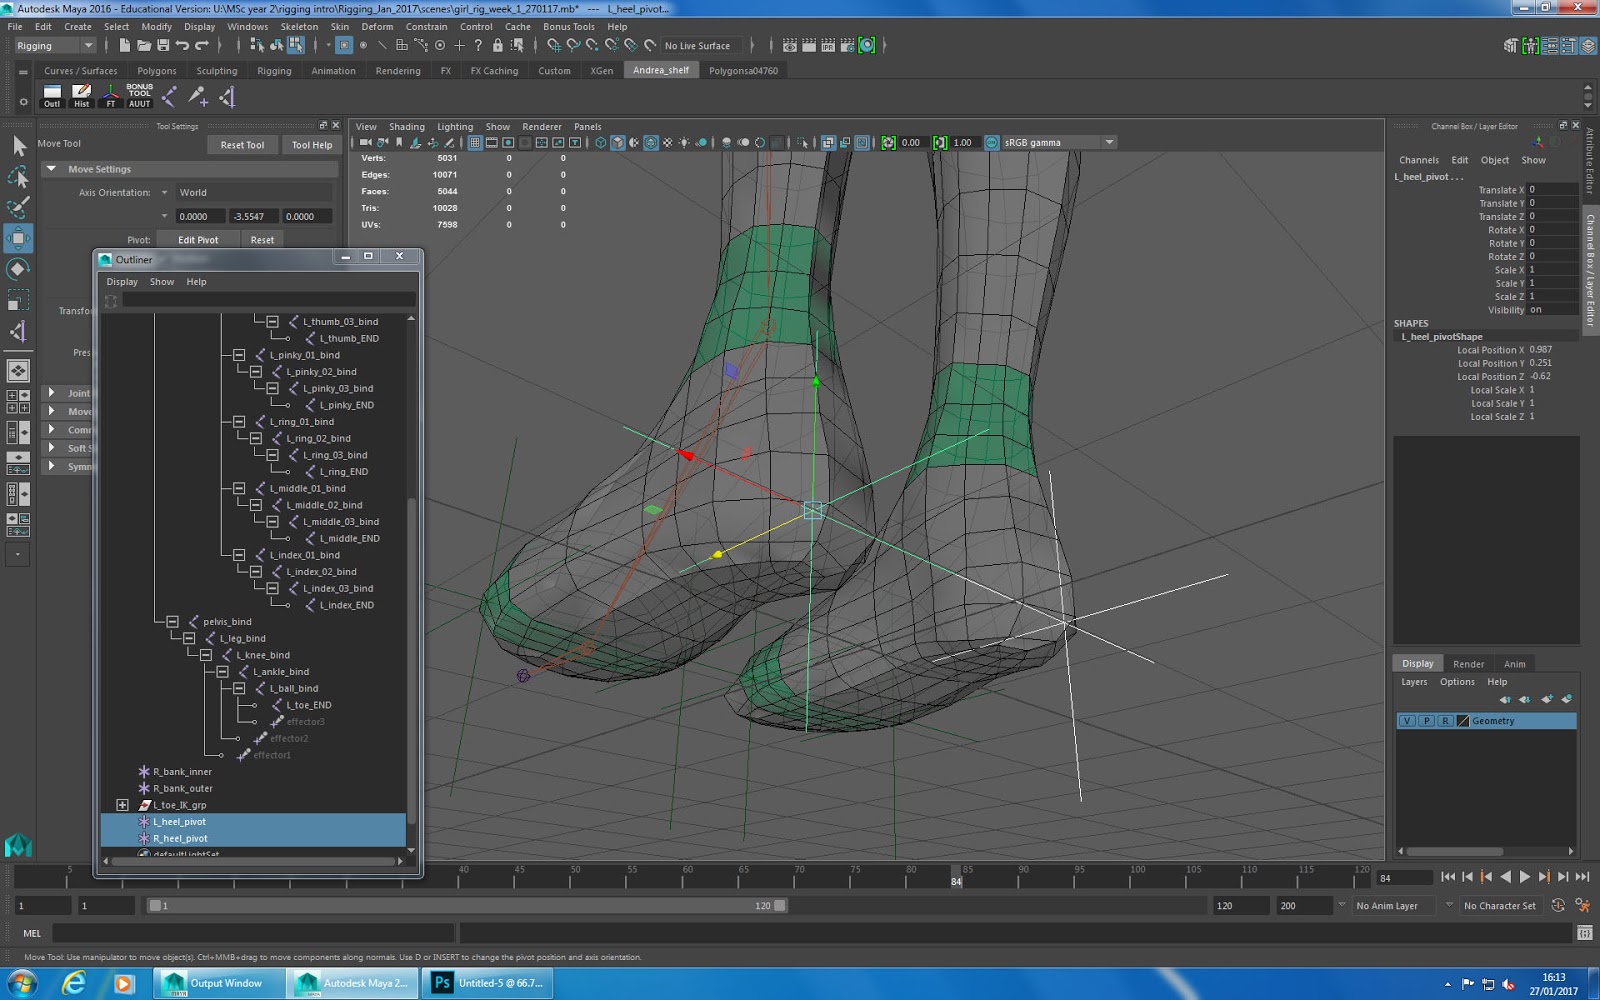Launch the BONUS TOOL AUUT shelf item

(x=139, y=95)
